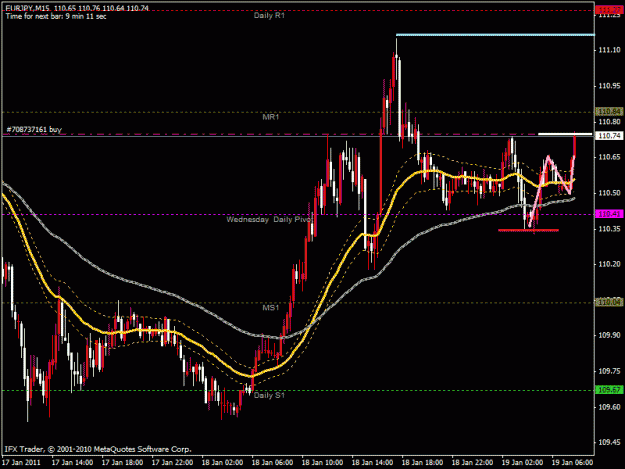Click the 110.95 price scale value
This screenshot has width=625, height=469.
coord(609,86)
